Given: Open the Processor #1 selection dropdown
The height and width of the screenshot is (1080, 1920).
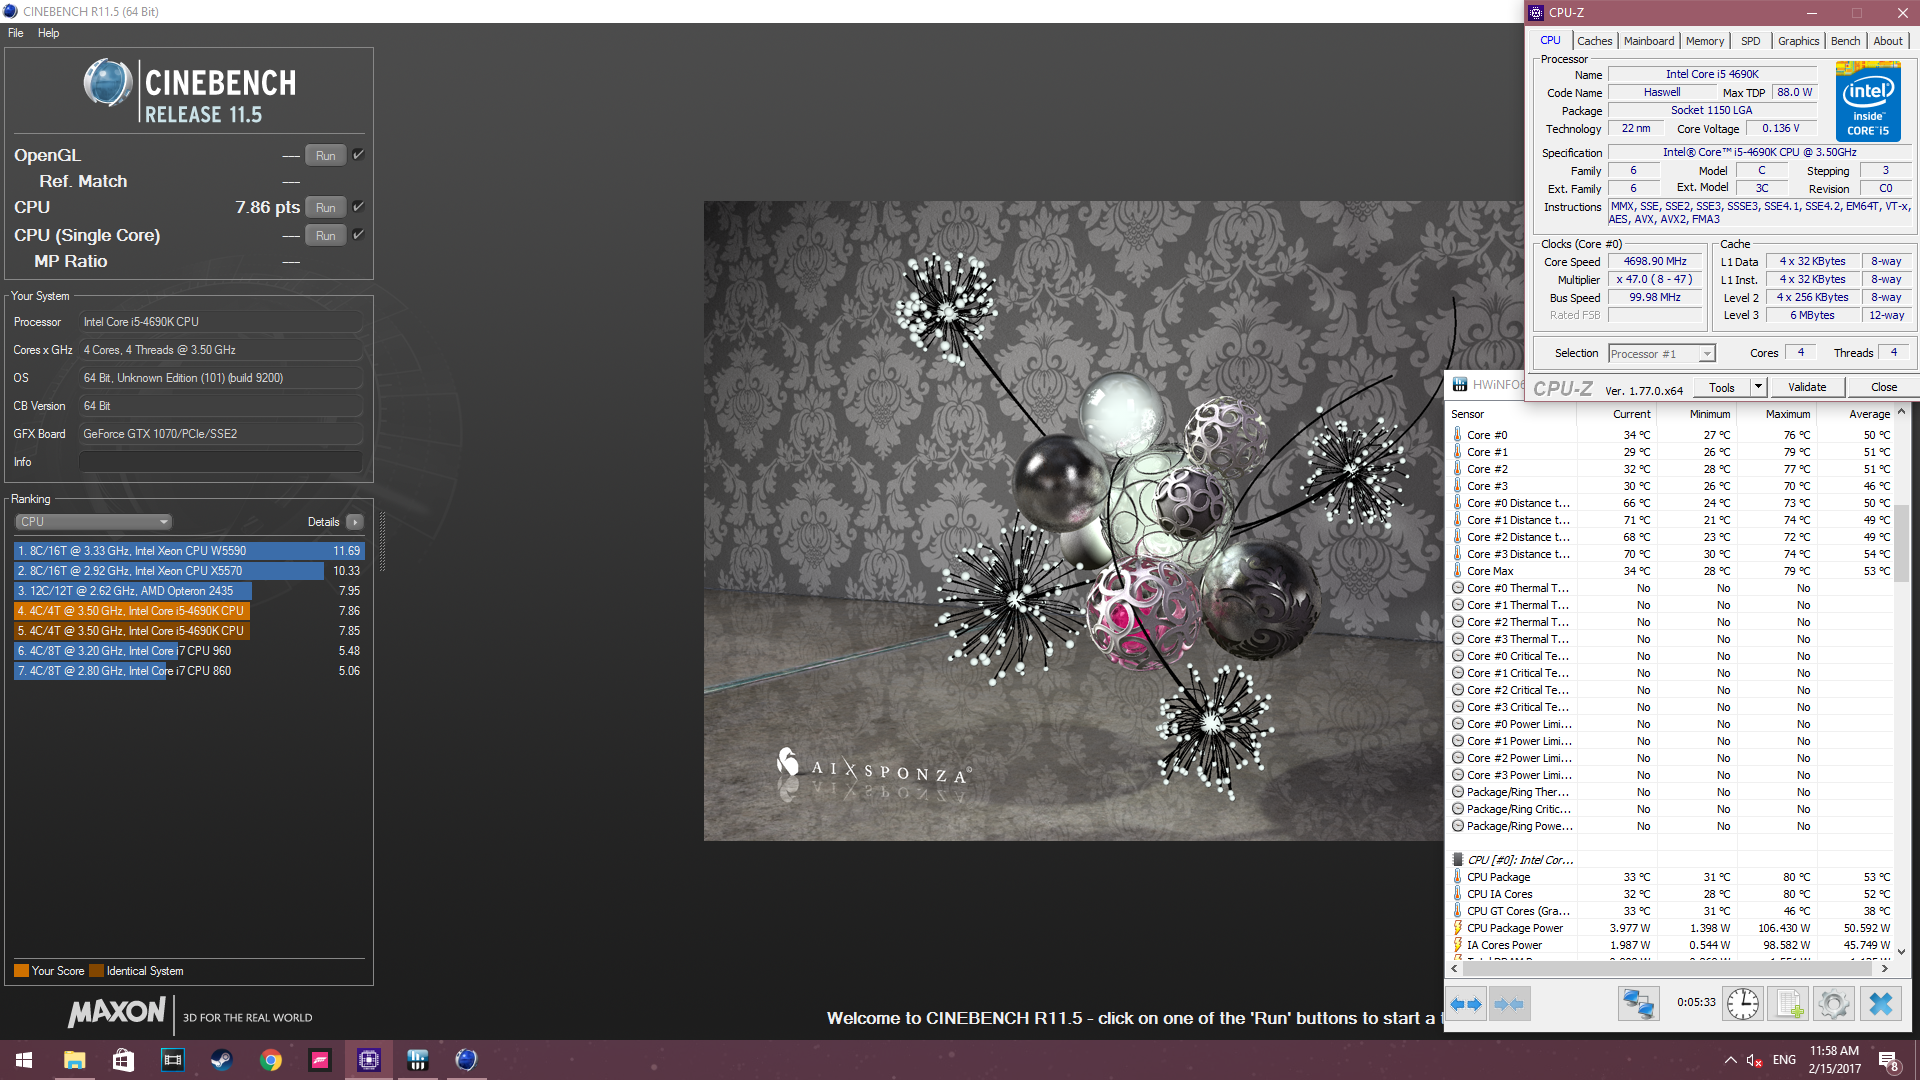Looking at the screenshot, I should tap(1662, 354).
